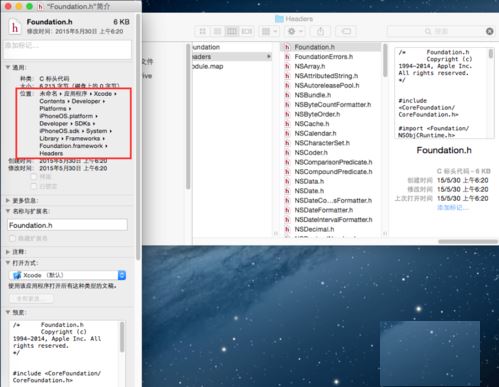Open the gear action menu
499x387 pixels.
click(295, 31)
